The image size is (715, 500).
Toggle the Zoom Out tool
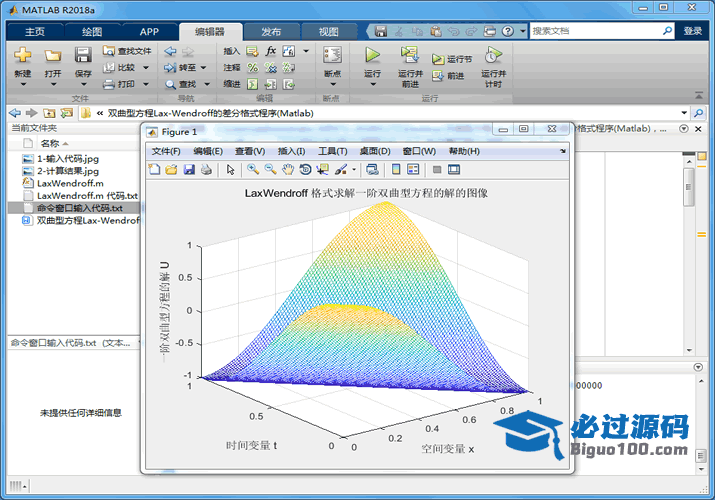pyautogui.click(x=270, y=170)
